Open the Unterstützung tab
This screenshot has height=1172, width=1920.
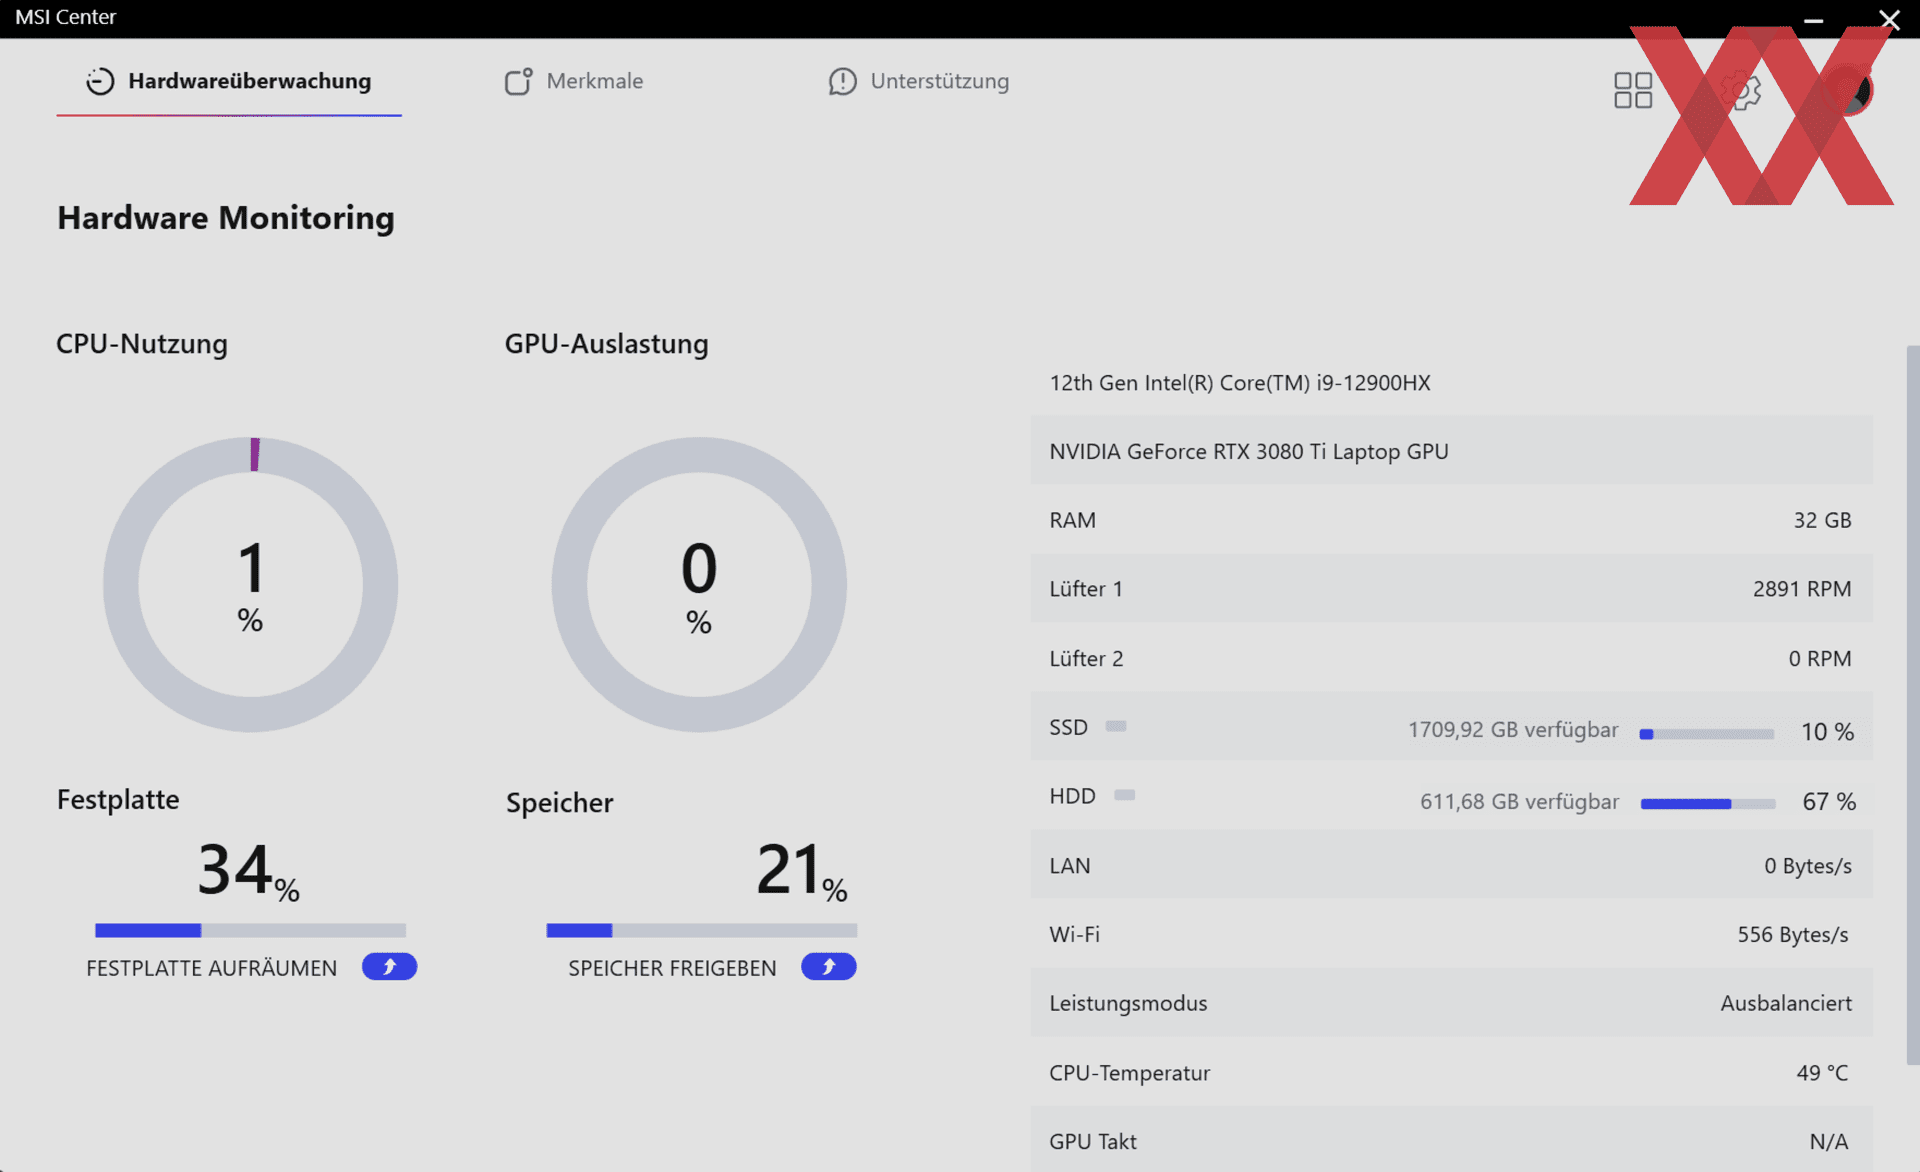coord(919,82)
